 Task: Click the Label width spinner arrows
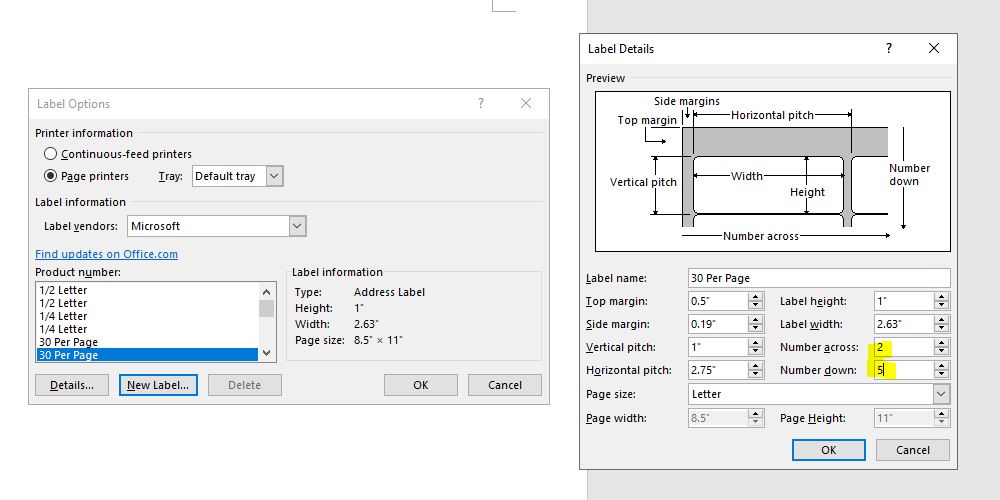[942, 324]
